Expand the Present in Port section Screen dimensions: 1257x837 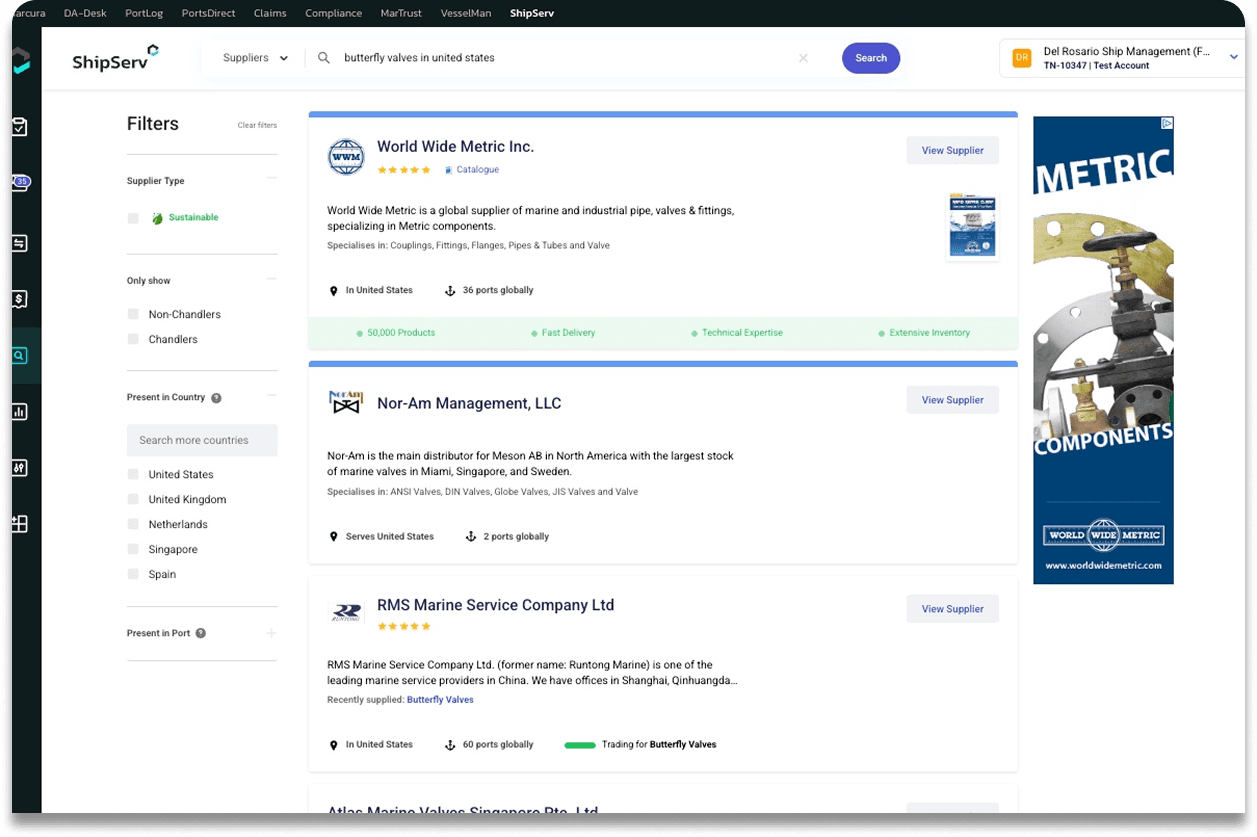tap(271, 633)
